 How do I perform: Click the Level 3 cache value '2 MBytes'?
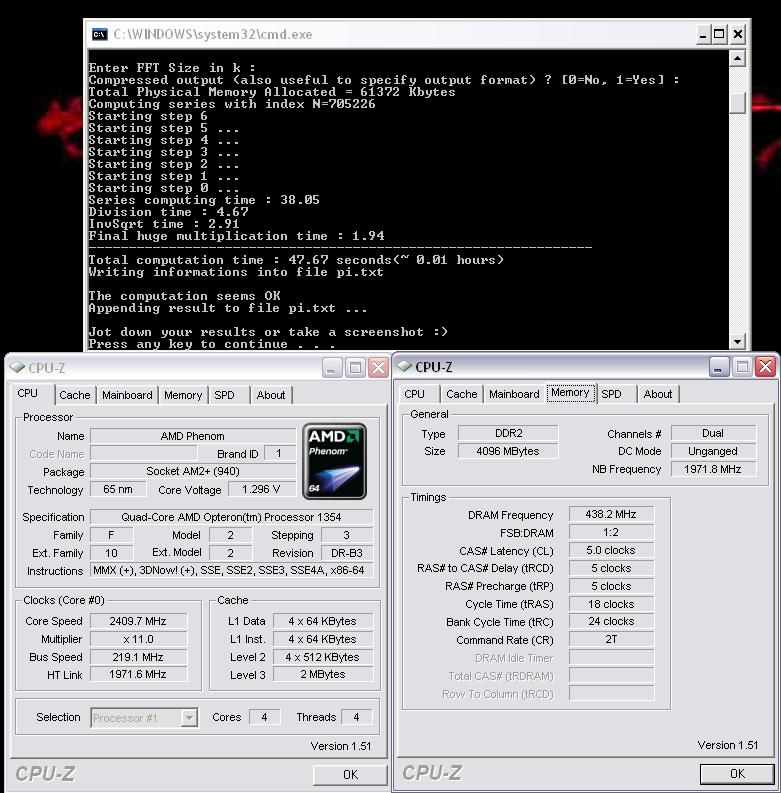323,674
